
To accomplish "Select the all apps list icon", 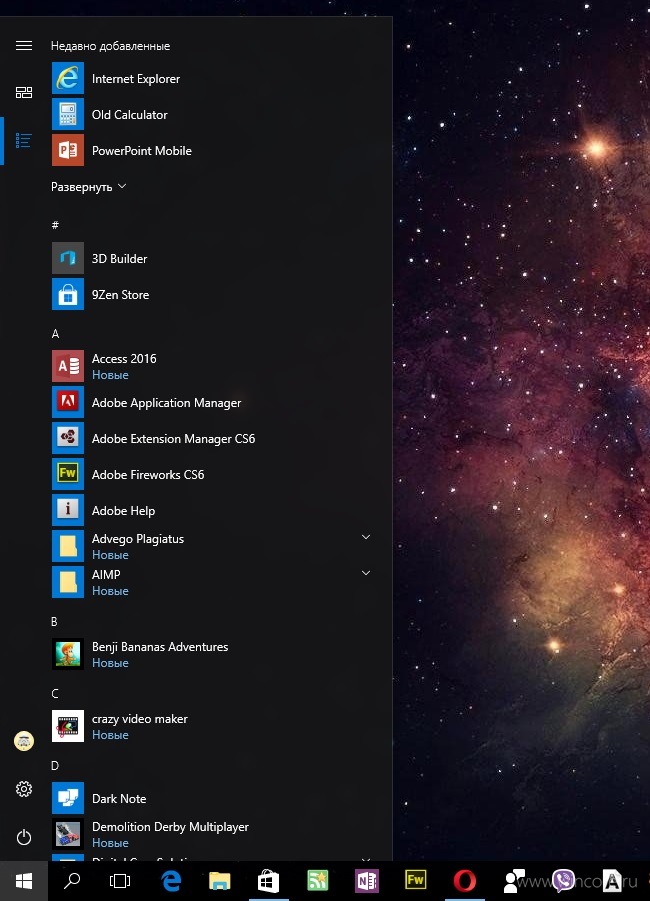I will 24,140.
